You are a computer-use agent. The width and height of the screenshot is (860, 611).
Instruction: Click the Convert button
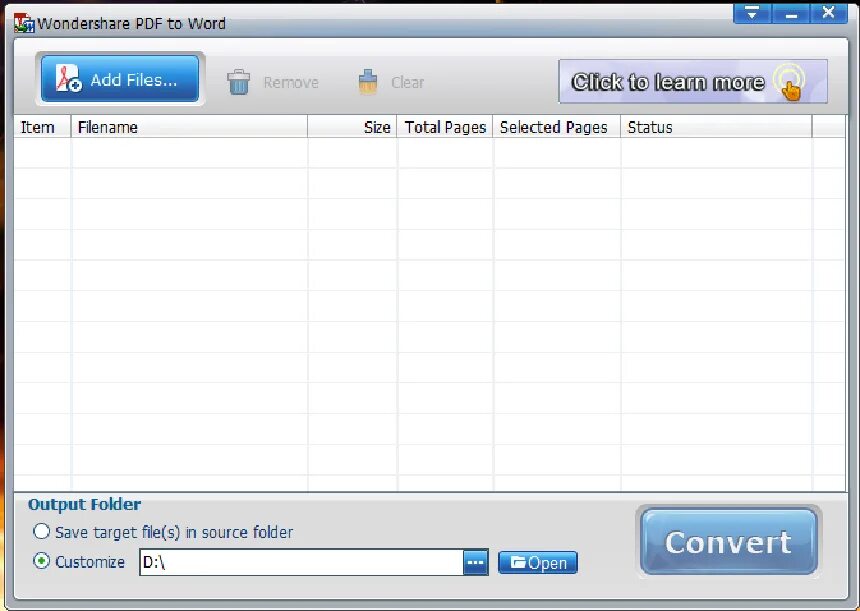(x=728, y=541)
